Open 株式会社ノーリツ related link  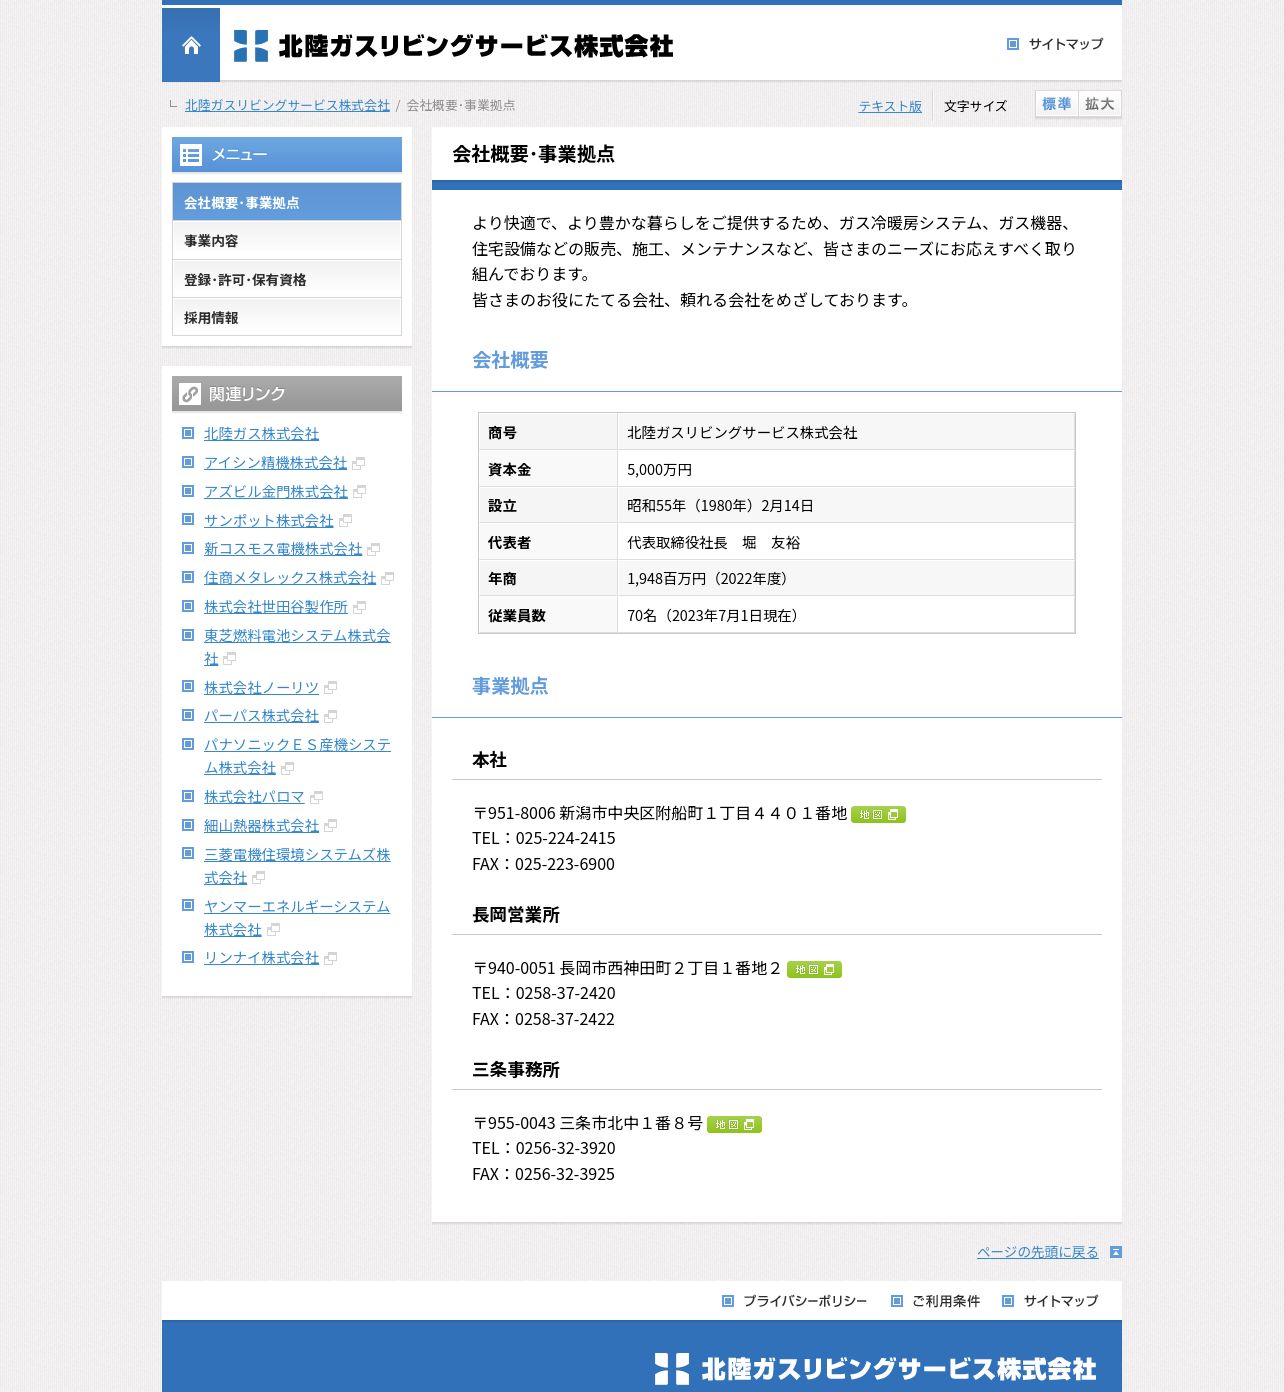pyautogui.click(x=261, y=688)
